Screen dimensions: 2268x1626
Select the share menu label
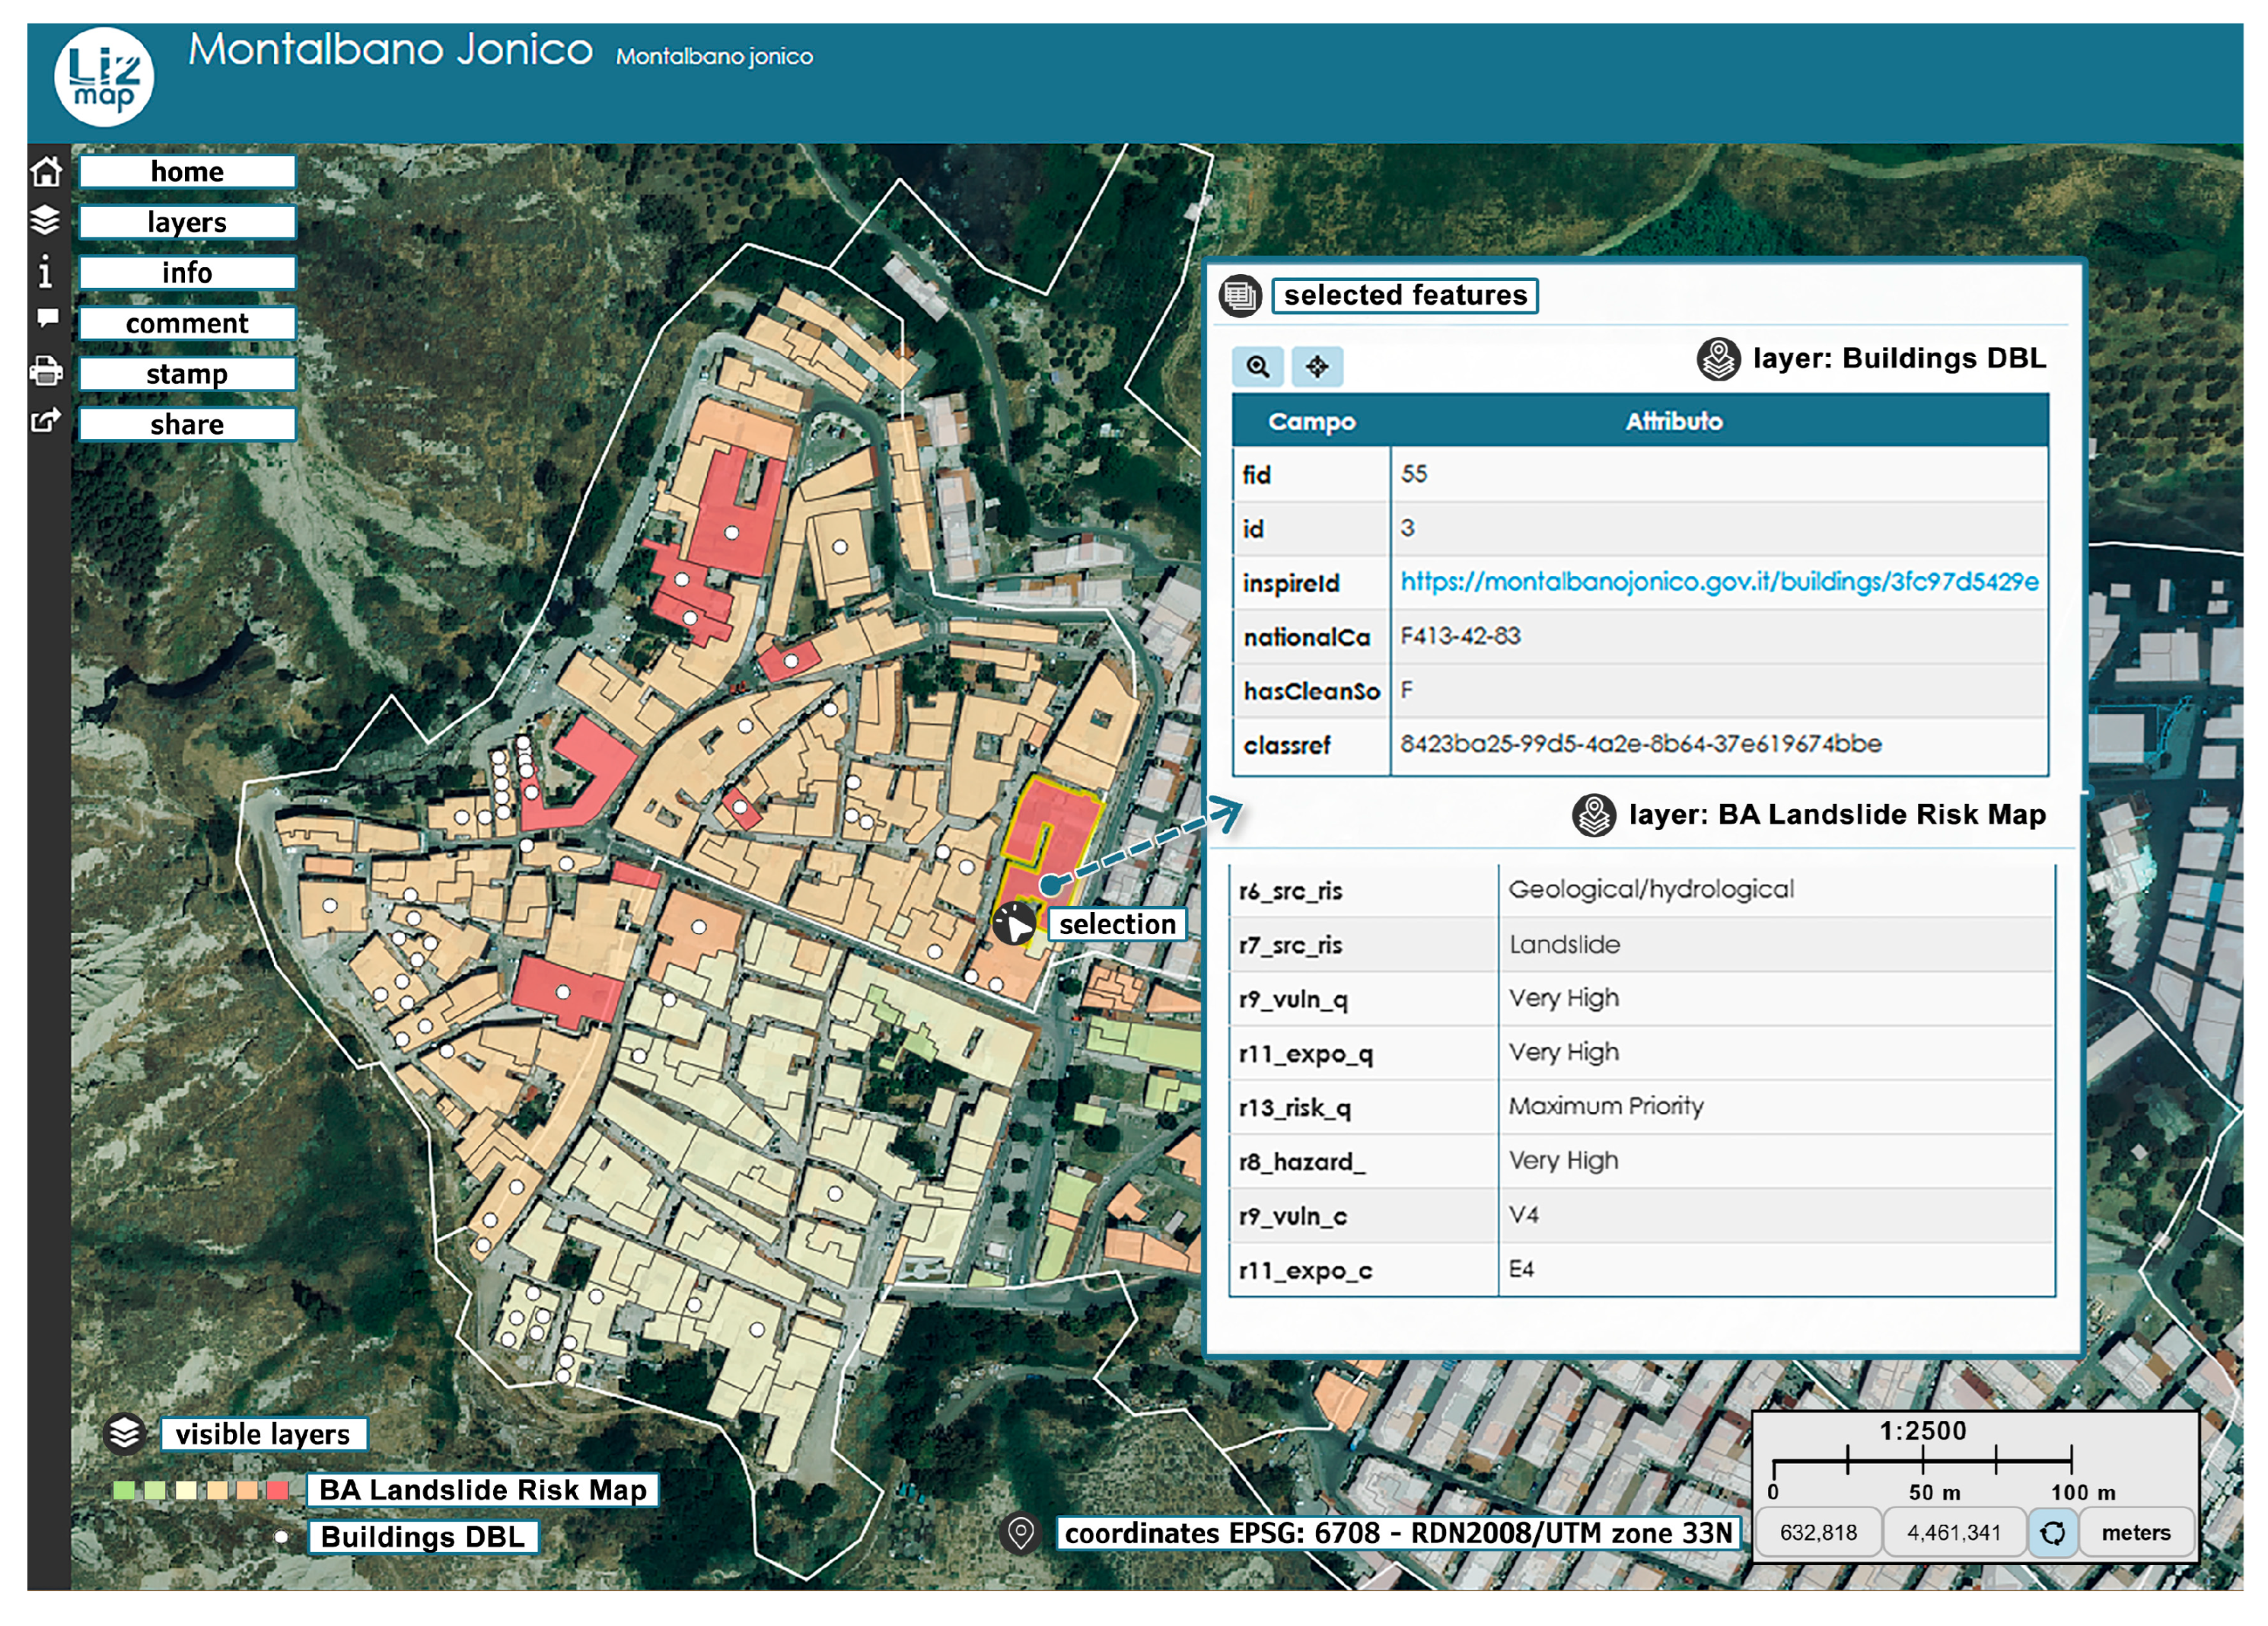[187, 424]
